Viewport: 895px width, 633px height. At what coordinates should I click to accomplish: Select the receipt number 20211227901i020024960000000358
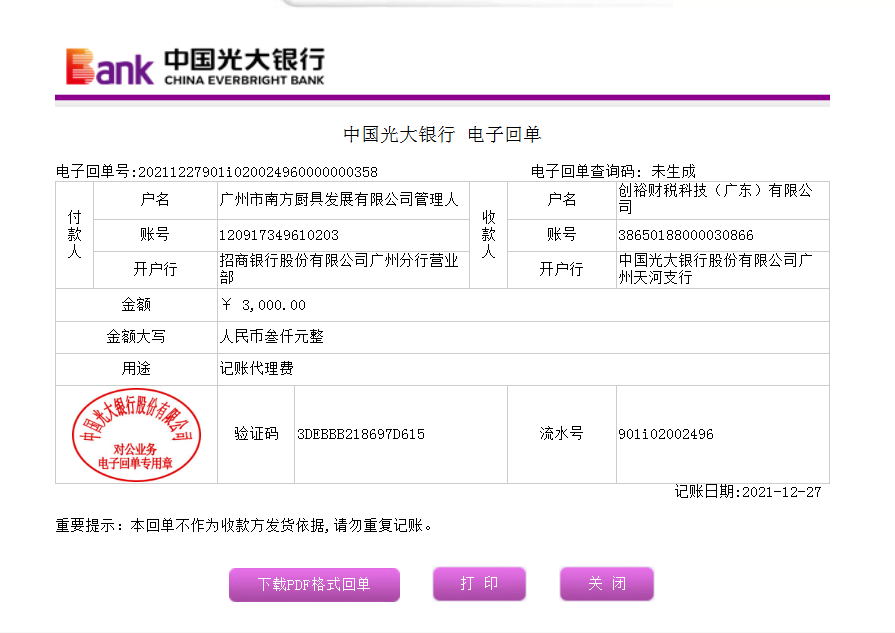258,172
